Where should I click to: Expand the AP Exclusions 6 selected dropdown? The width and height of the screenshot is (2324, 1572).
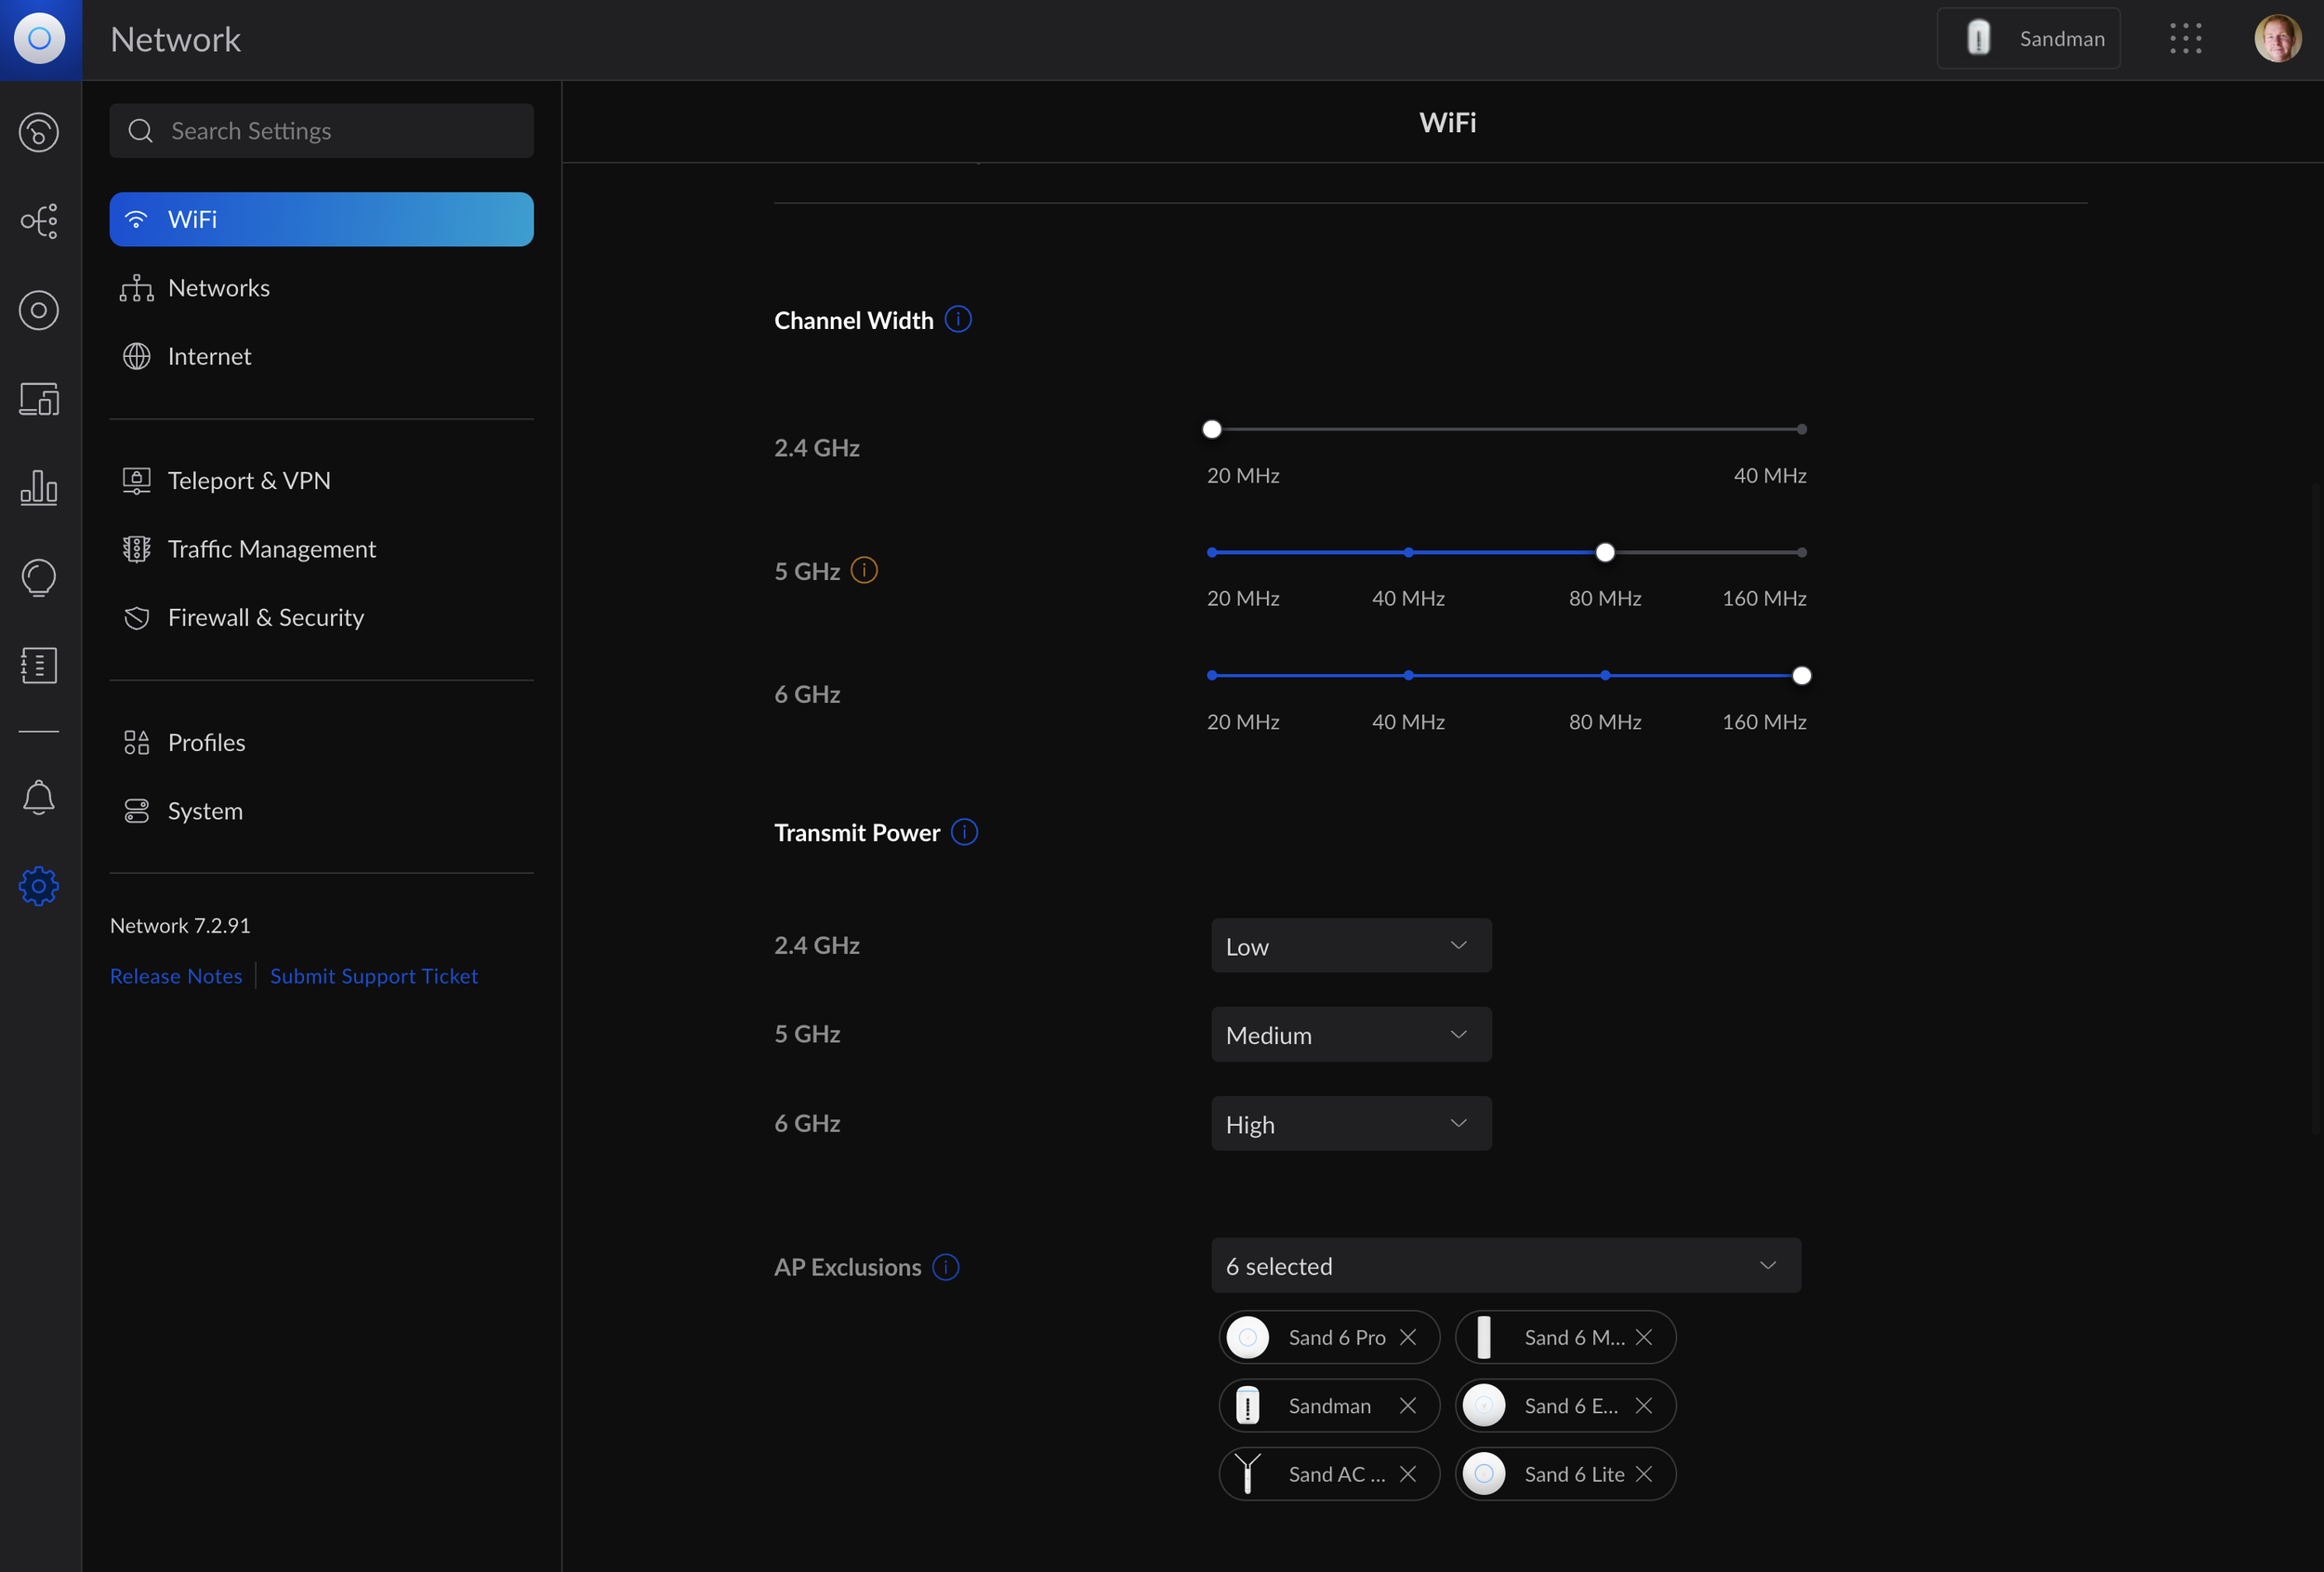(1506, 1265)
